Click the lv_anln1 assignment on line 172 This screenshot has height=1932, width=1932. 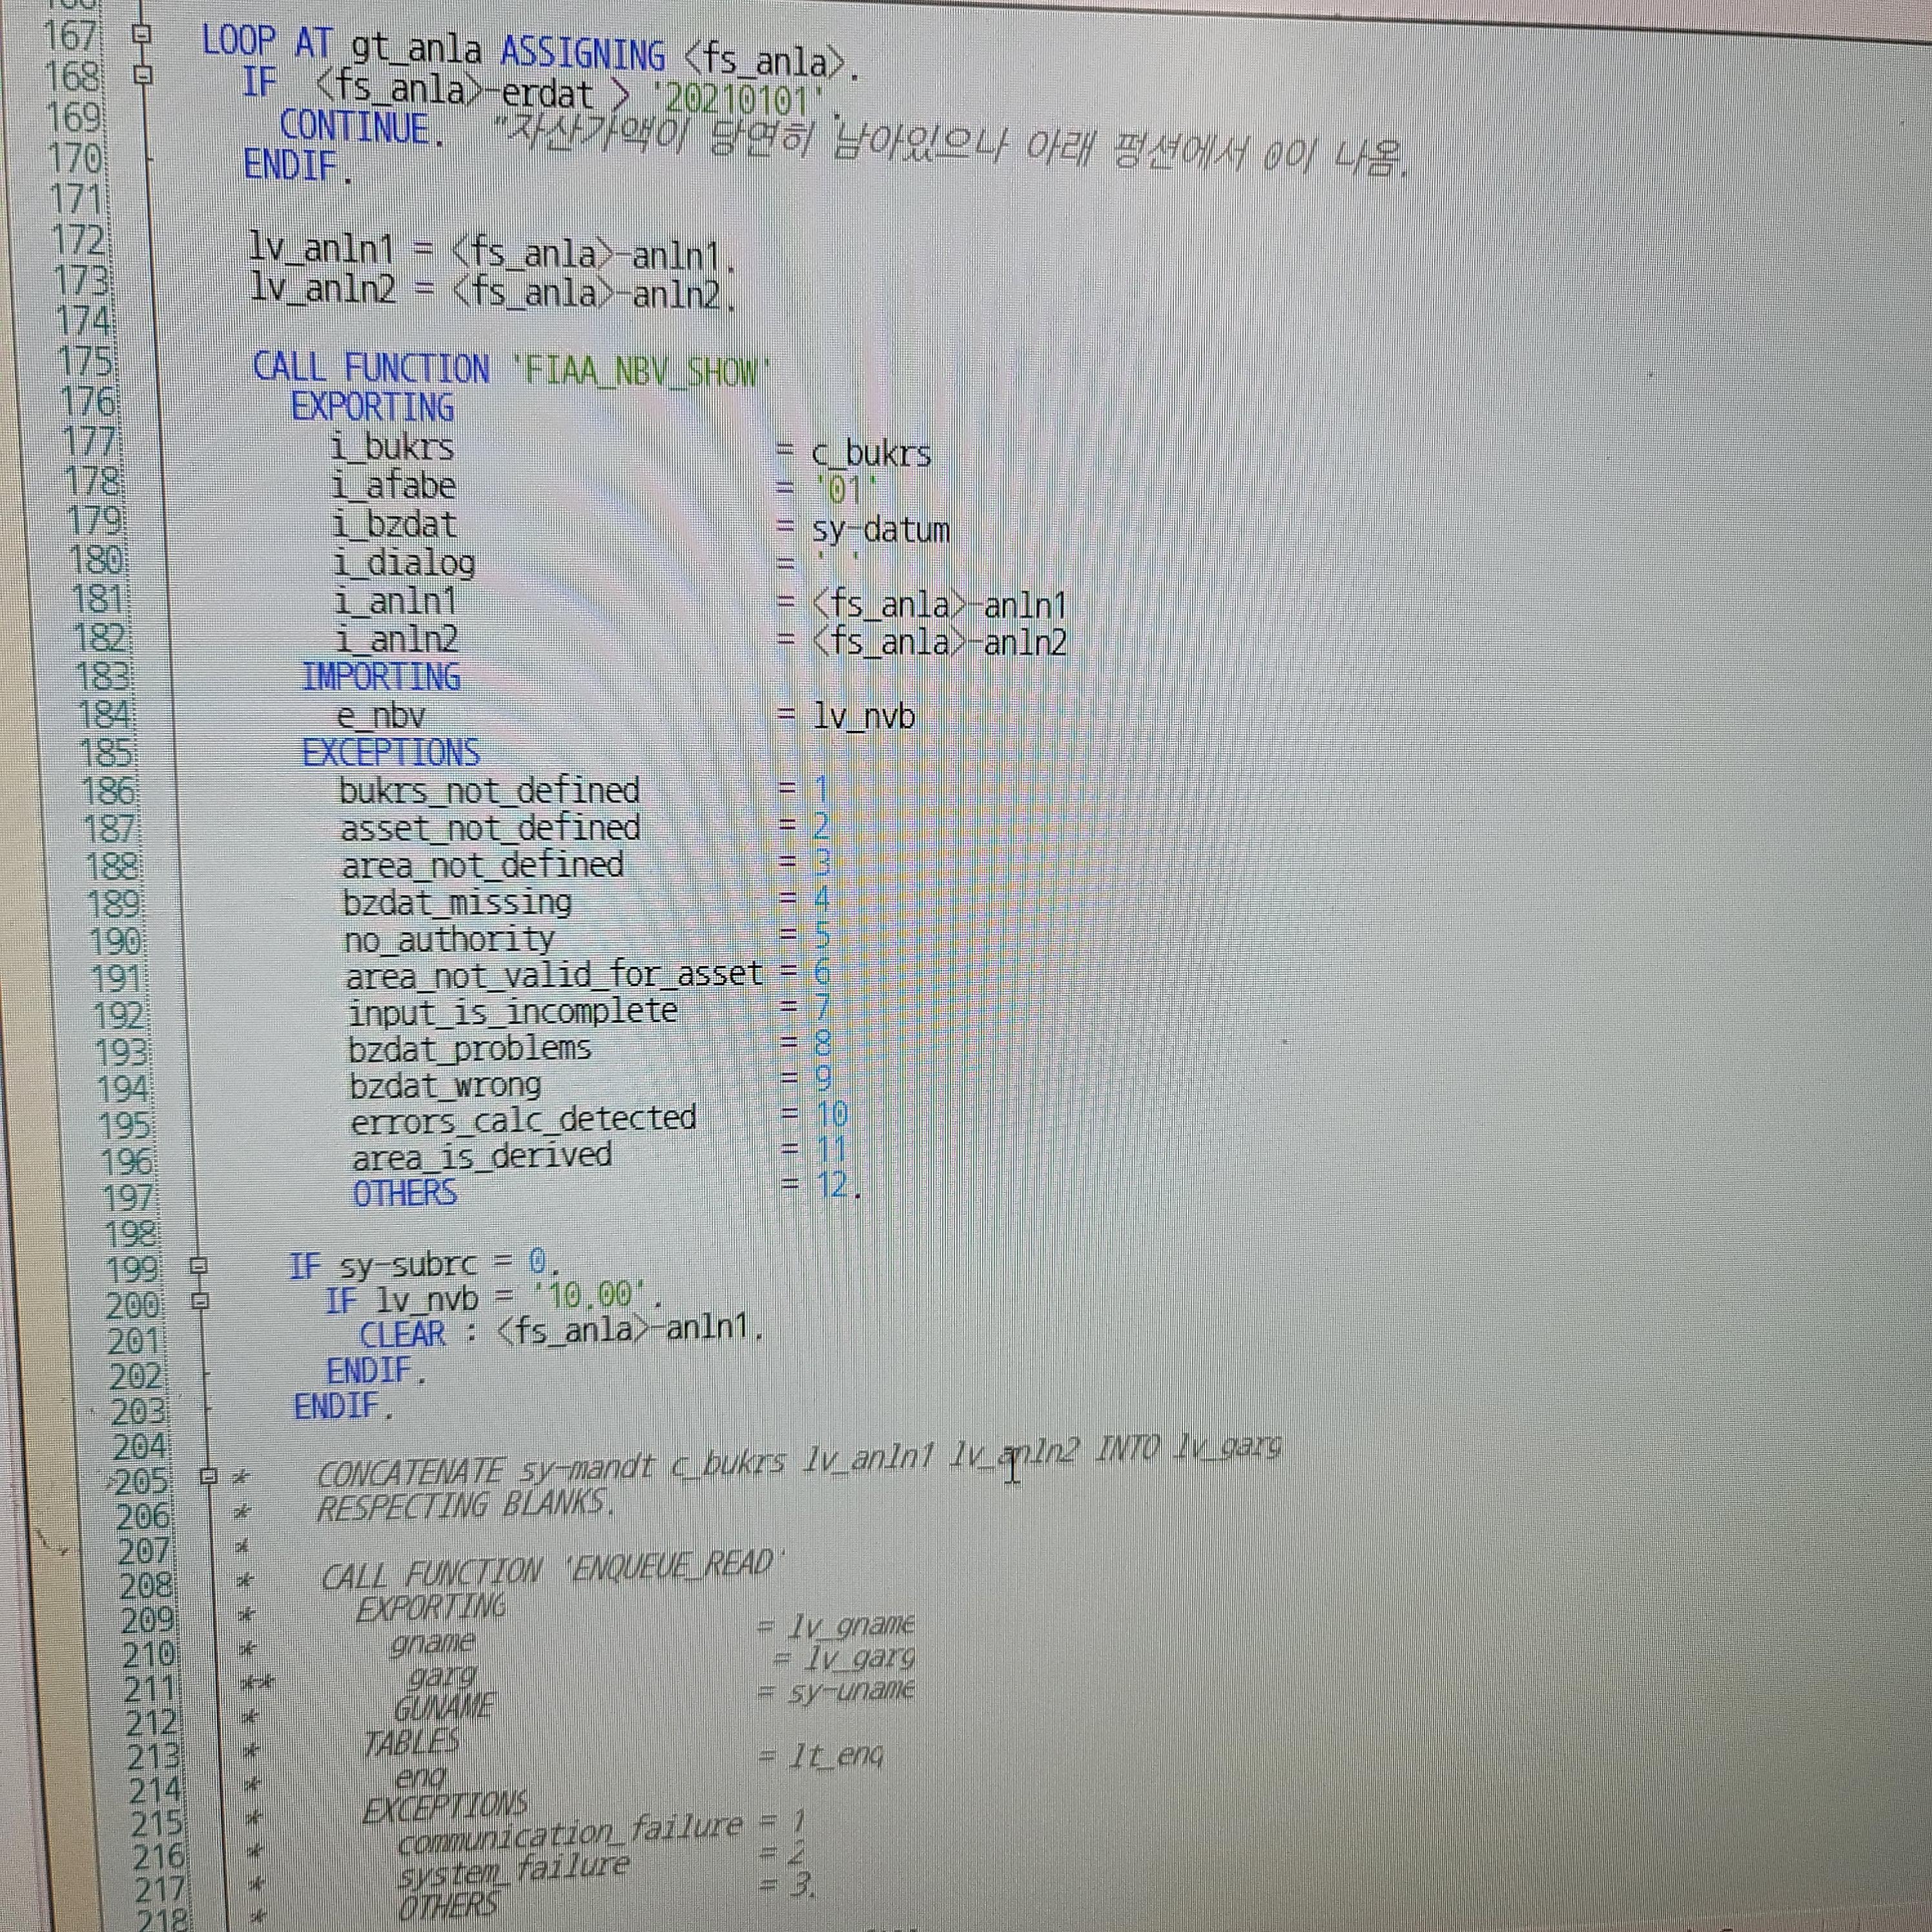point(492,251)
